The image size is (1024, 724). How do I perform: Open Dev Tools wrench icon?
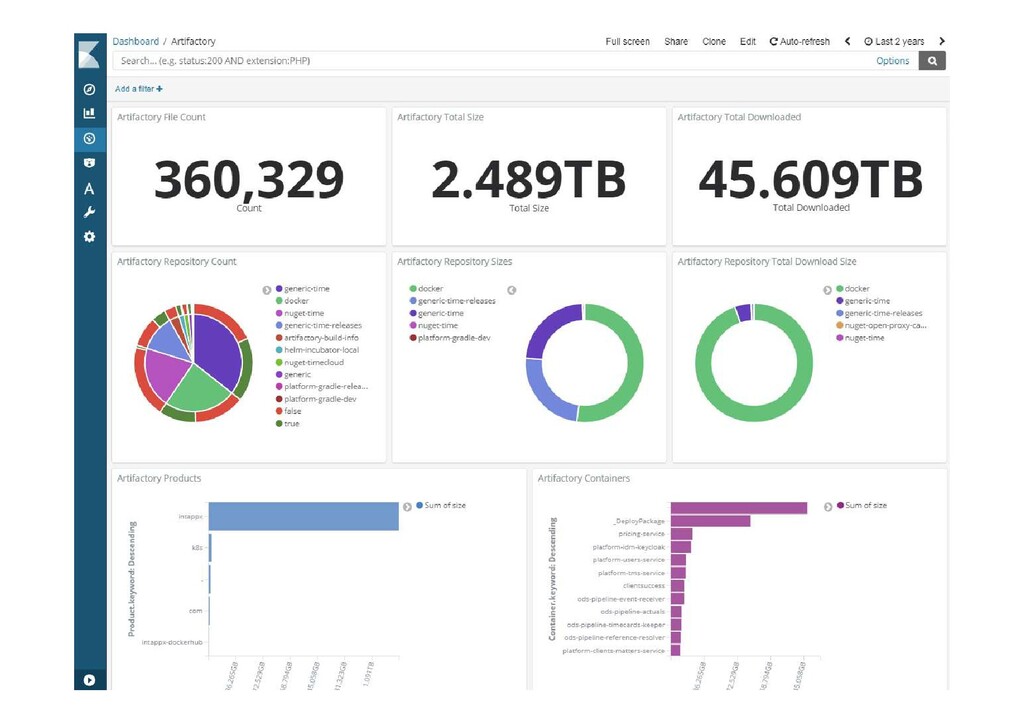89,212
